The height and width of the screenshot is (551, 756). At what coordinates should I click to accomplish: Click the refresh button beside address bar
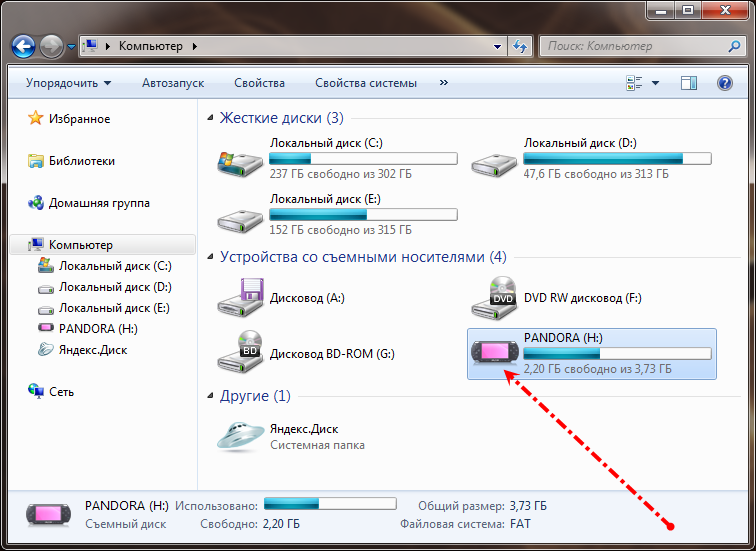pos(520,46)
